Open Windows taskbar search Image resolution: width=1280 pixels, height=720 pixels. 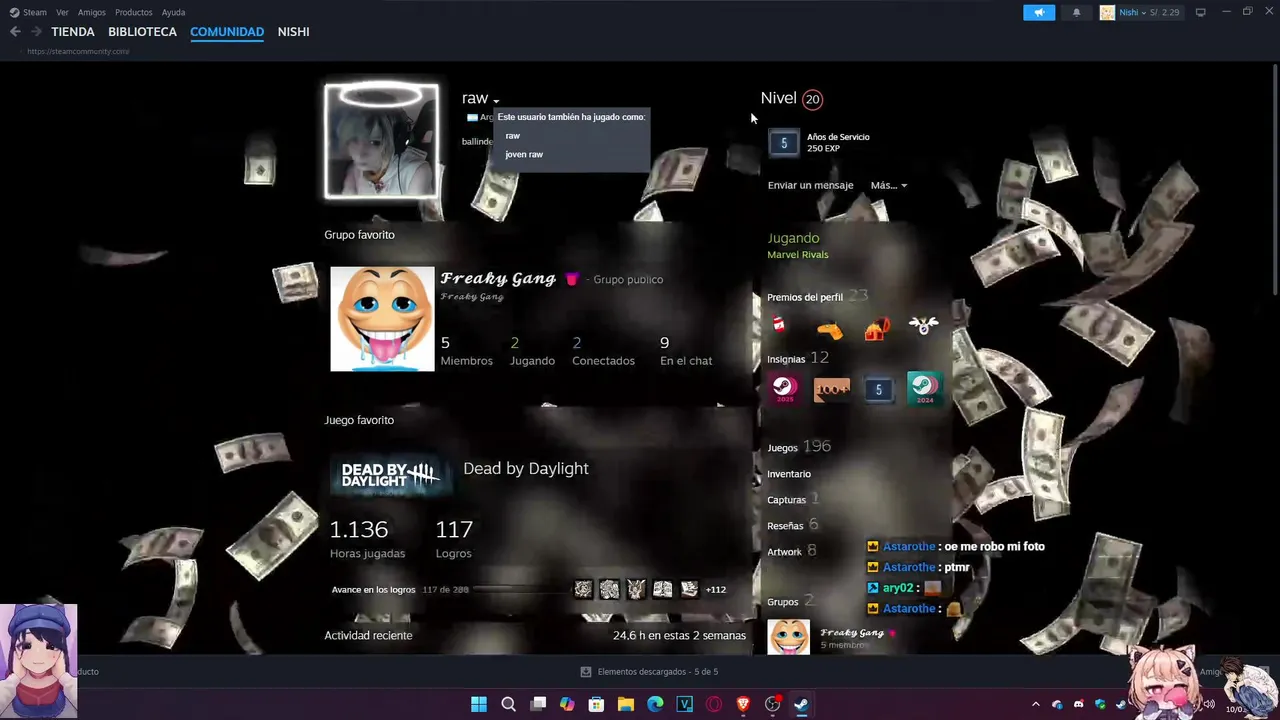(x=508, y=704)
